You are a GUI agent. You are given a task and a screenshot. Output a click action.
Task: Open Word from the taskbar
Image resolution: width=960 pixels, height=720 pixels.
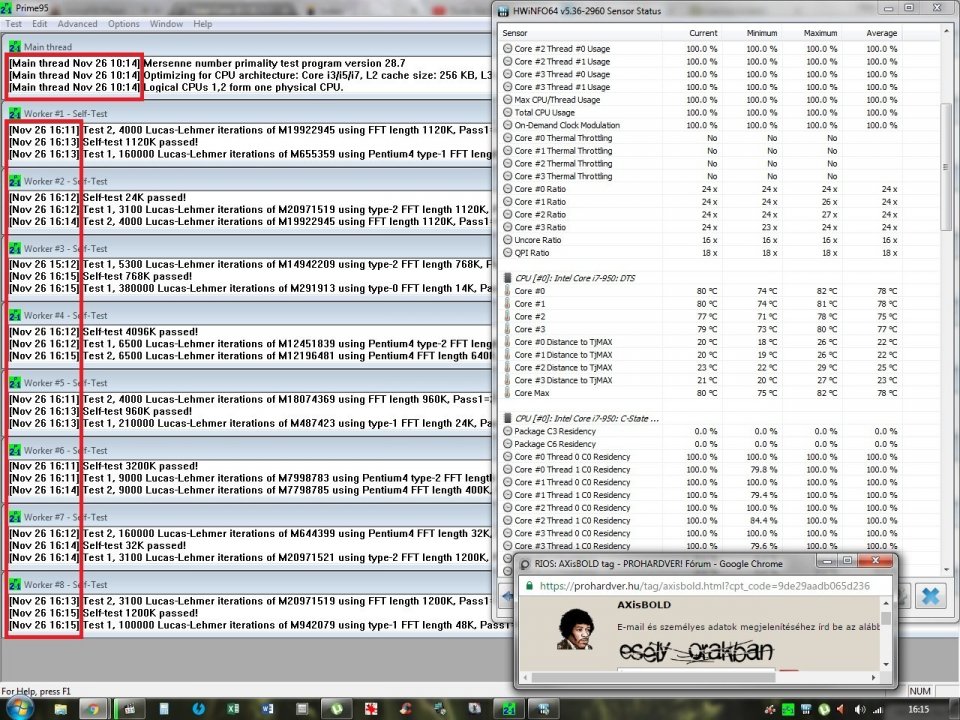click(268, 709)
